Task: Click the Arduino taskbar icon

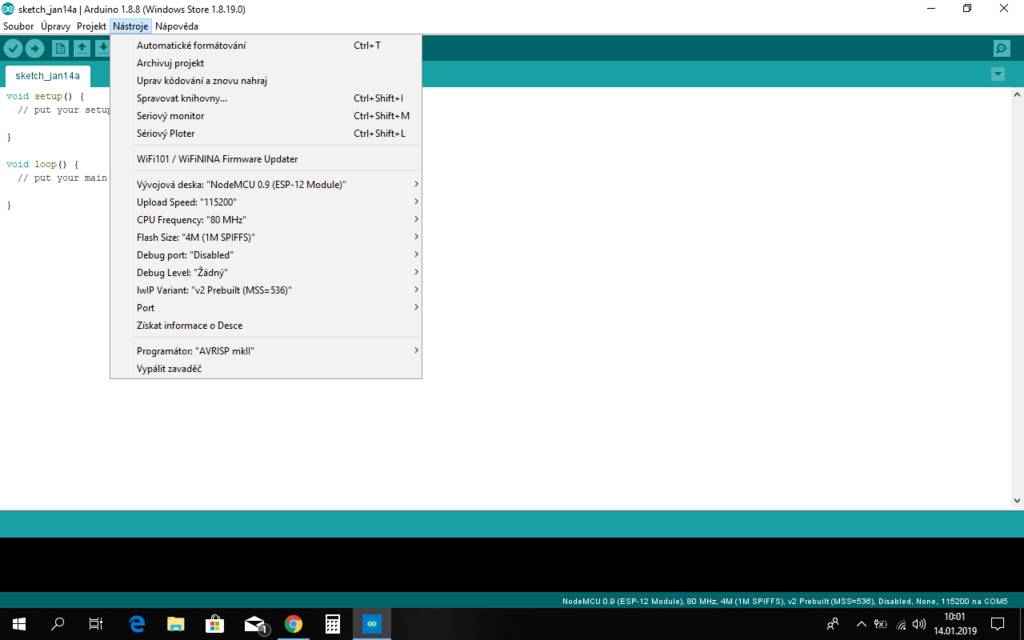Action: (372, 624)
